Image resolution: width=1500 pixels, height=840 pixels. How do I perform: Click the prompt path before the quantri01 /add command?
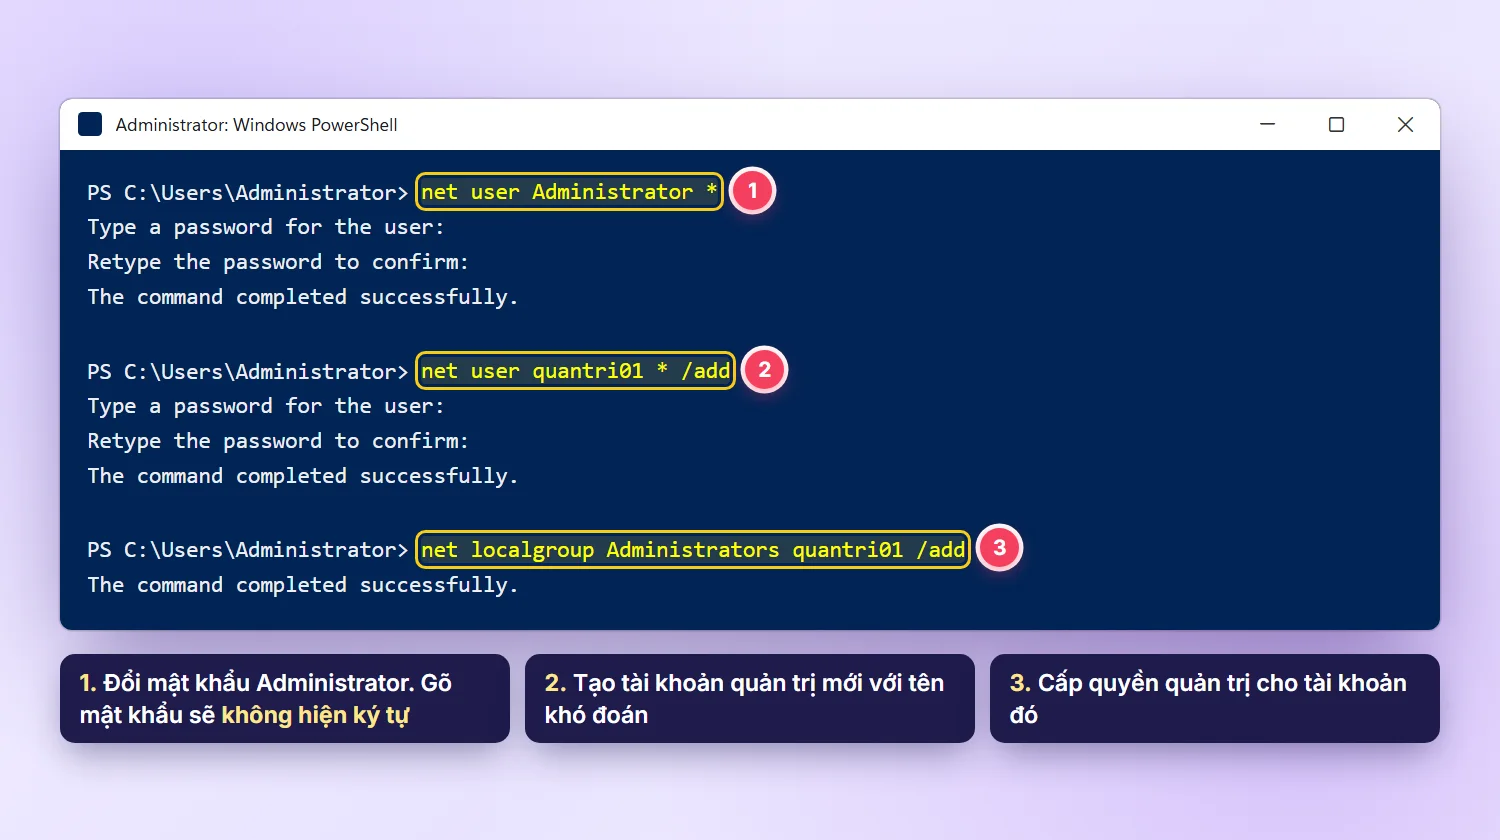[x=248, y=371]
